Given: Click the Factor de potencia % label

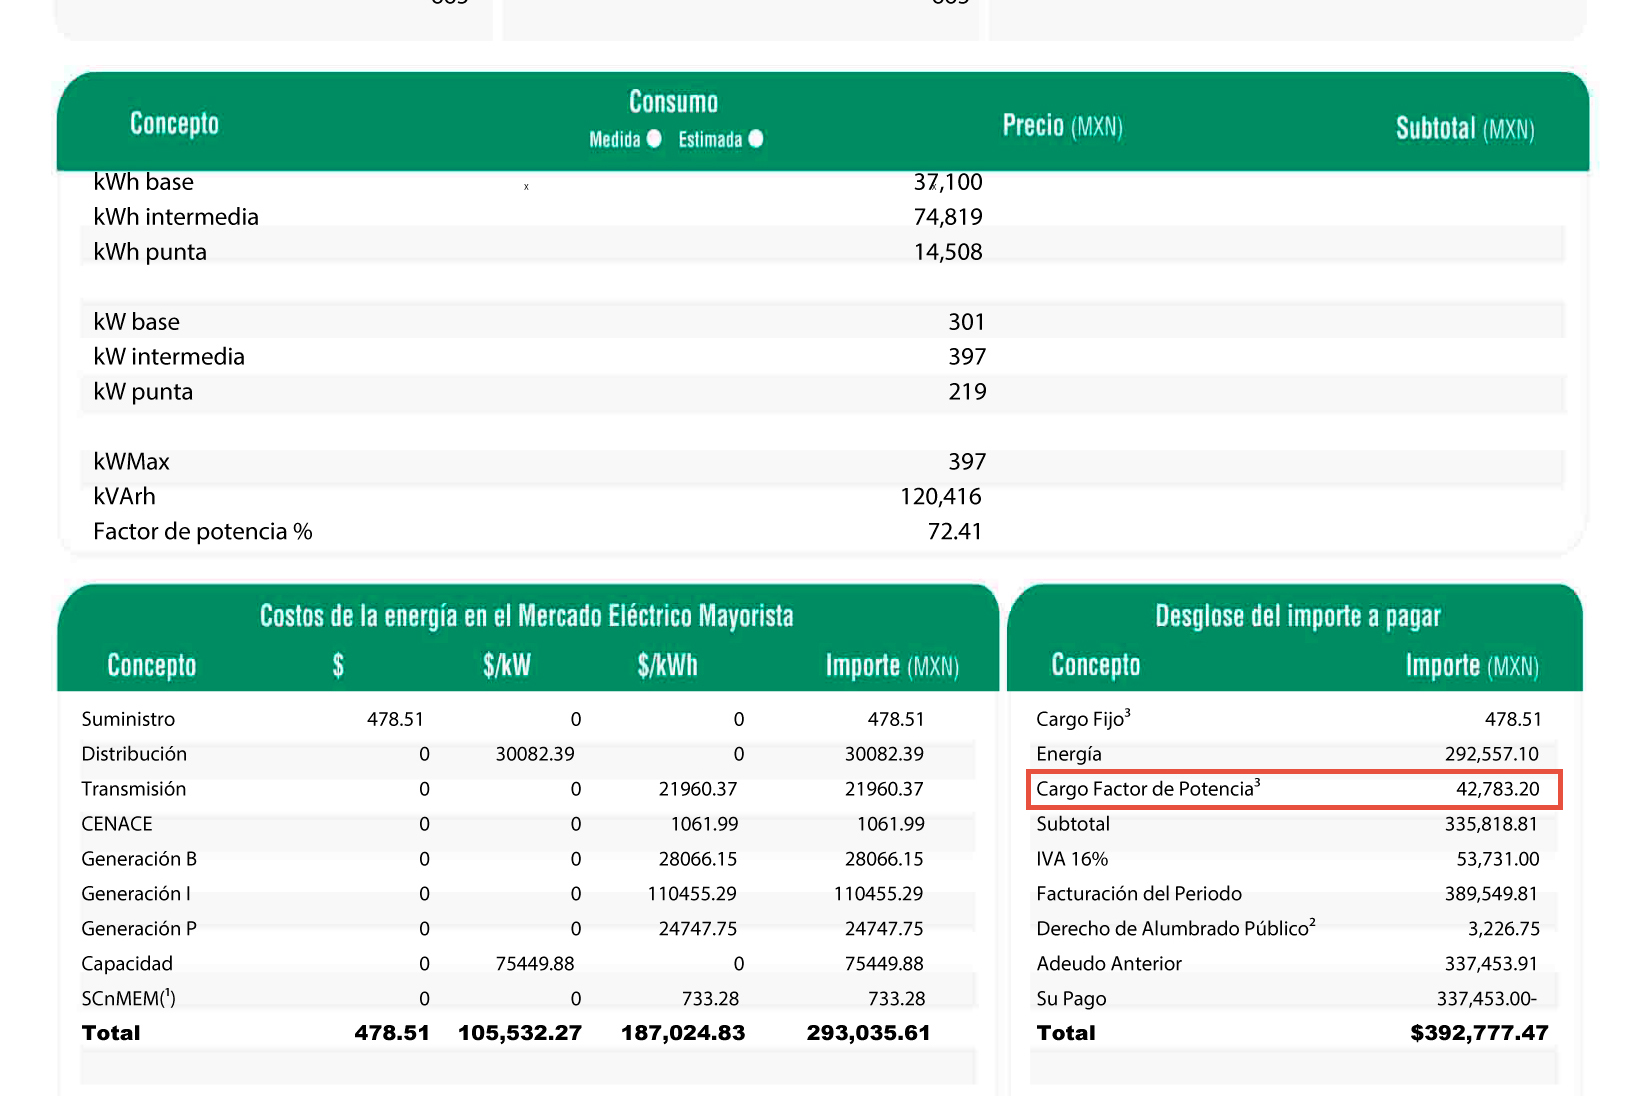Looking at the screenshot, I should click(x=203, y=532).
